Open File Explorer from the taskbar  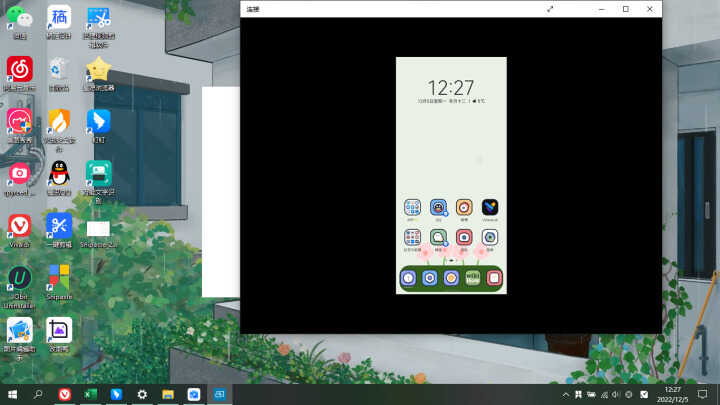168,394
